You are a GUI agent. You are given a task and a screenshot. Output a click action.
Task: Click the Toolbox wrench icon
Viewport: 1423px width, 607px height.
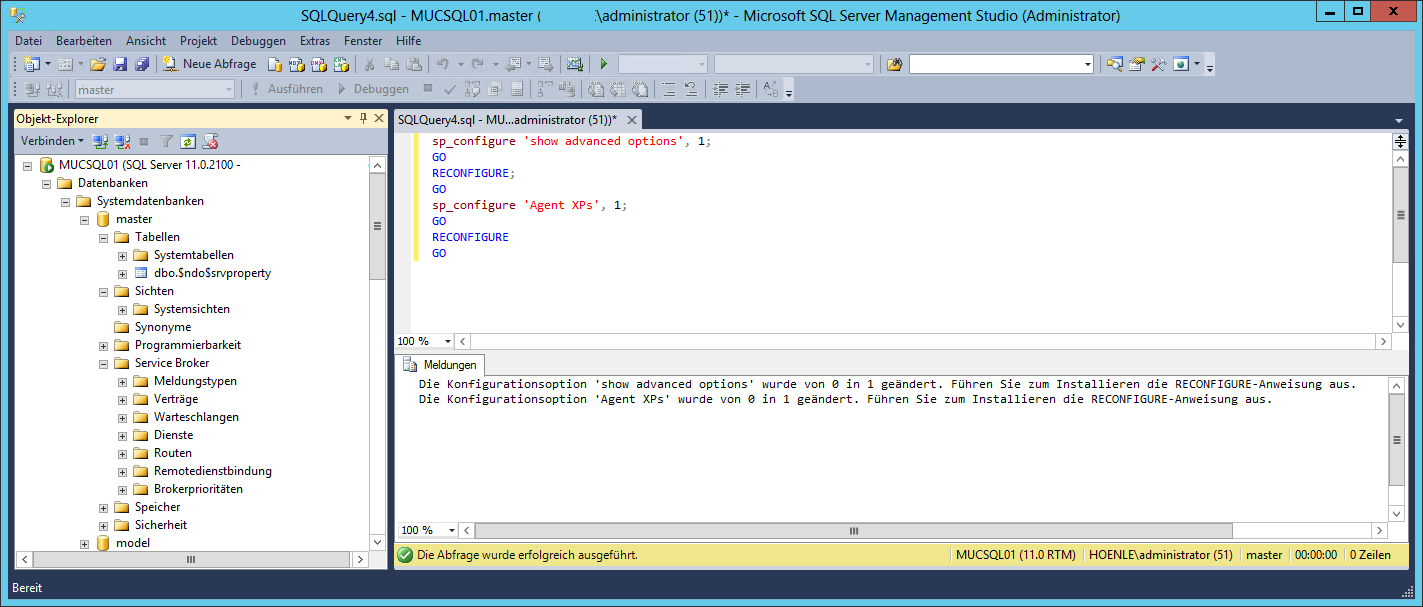[1159, 64]
